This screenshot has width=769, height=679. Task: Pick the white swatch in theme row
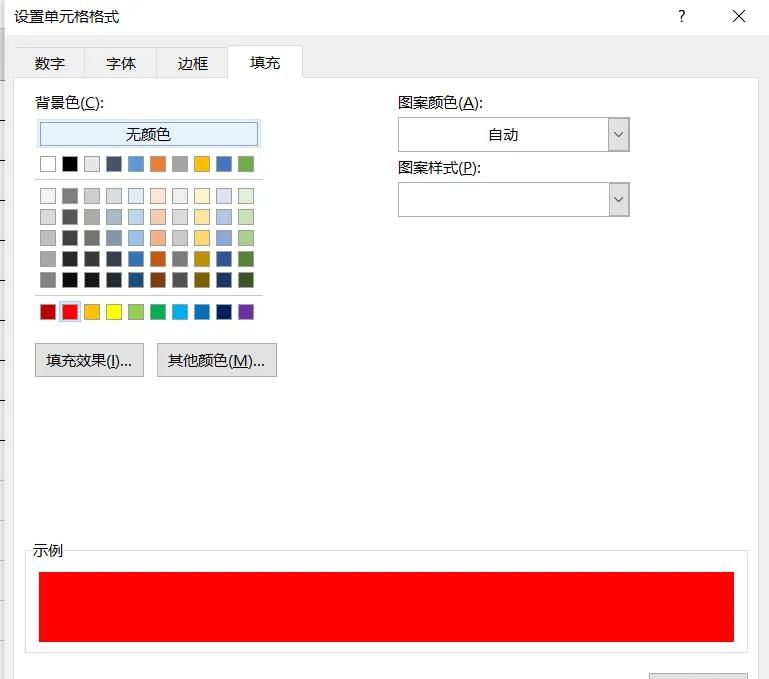48,164
